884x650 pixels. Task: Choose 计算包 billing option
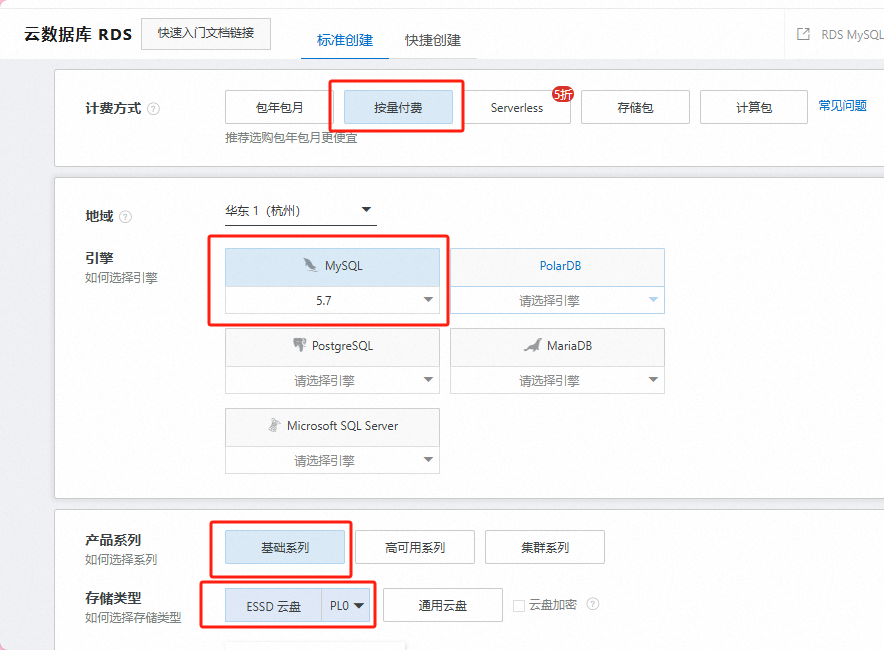pyautogui.click(x=754, y=107)
